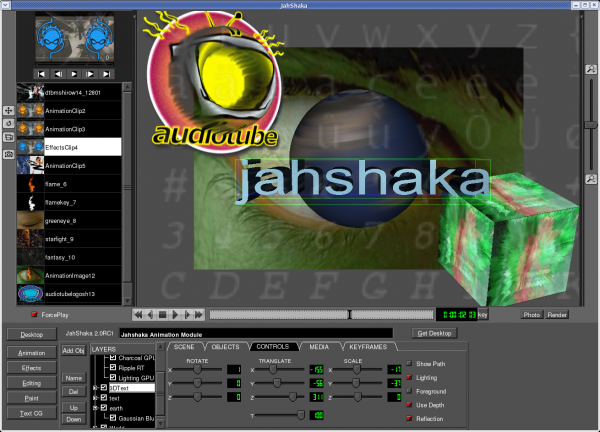Click the Scale Y slider
Viewport: 600px width, 432px height.
tap(358, 383)
